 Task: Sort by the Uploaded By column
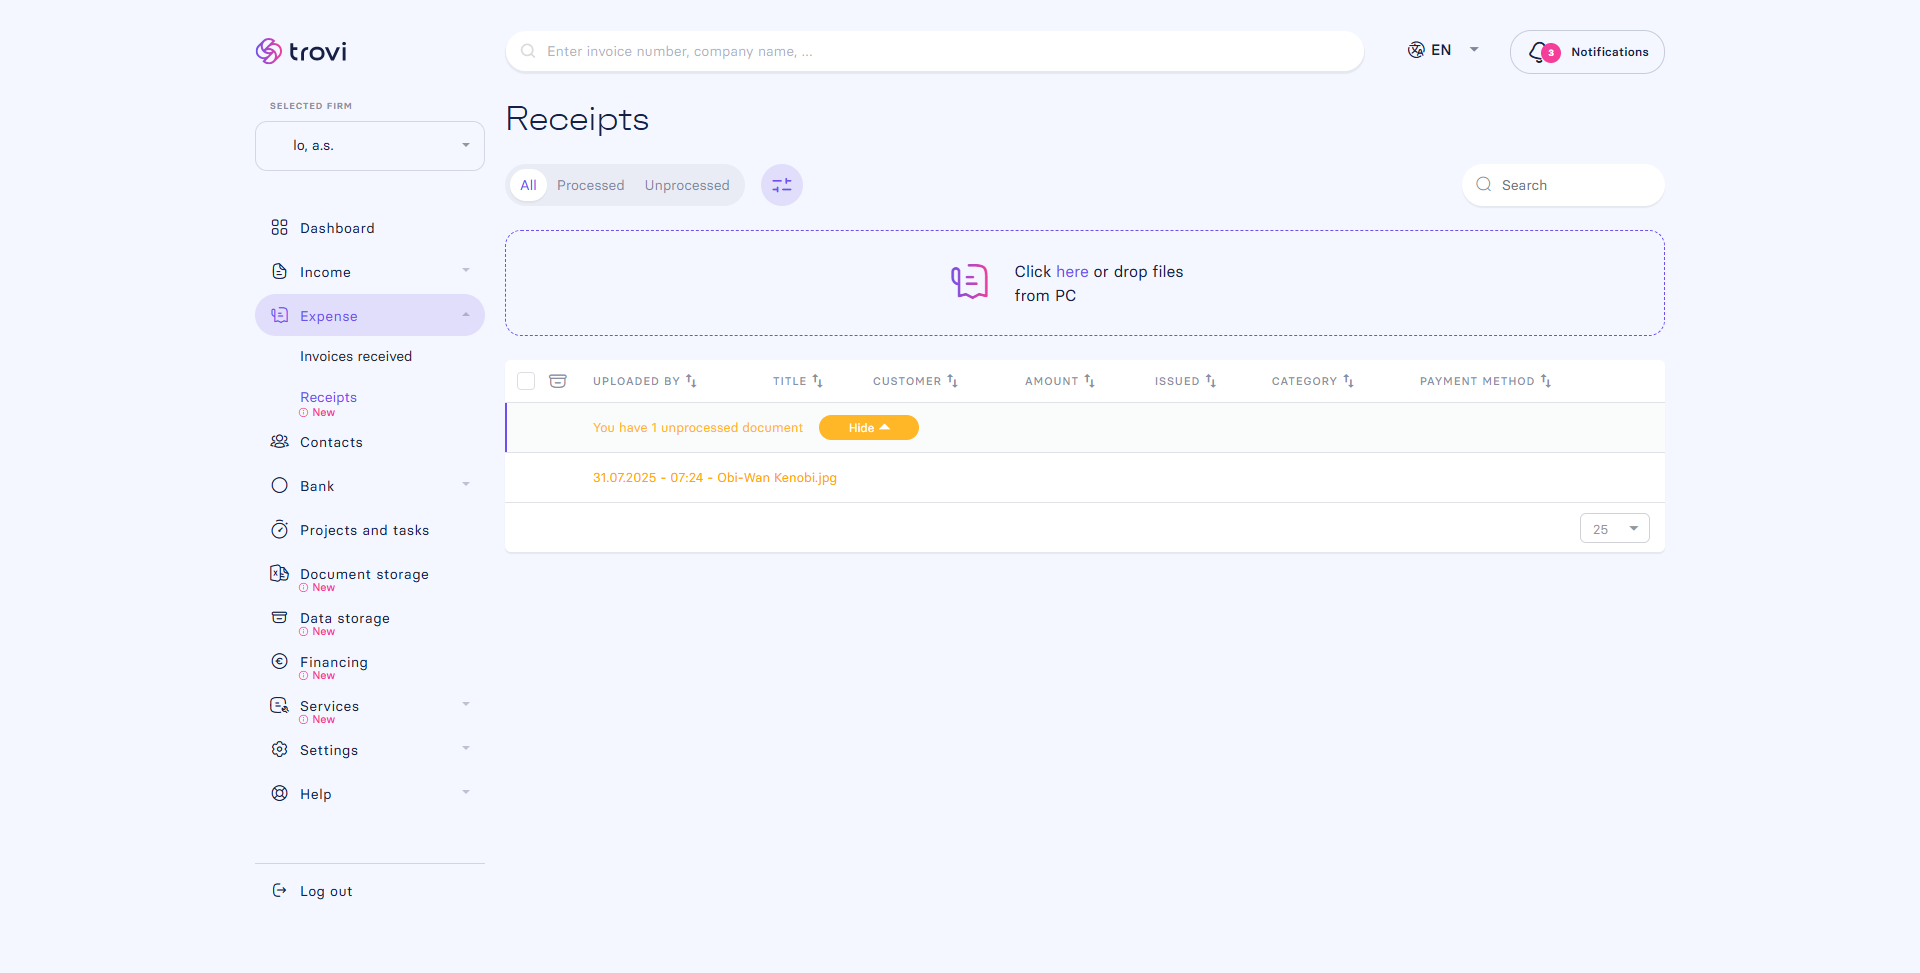(644, 381)
